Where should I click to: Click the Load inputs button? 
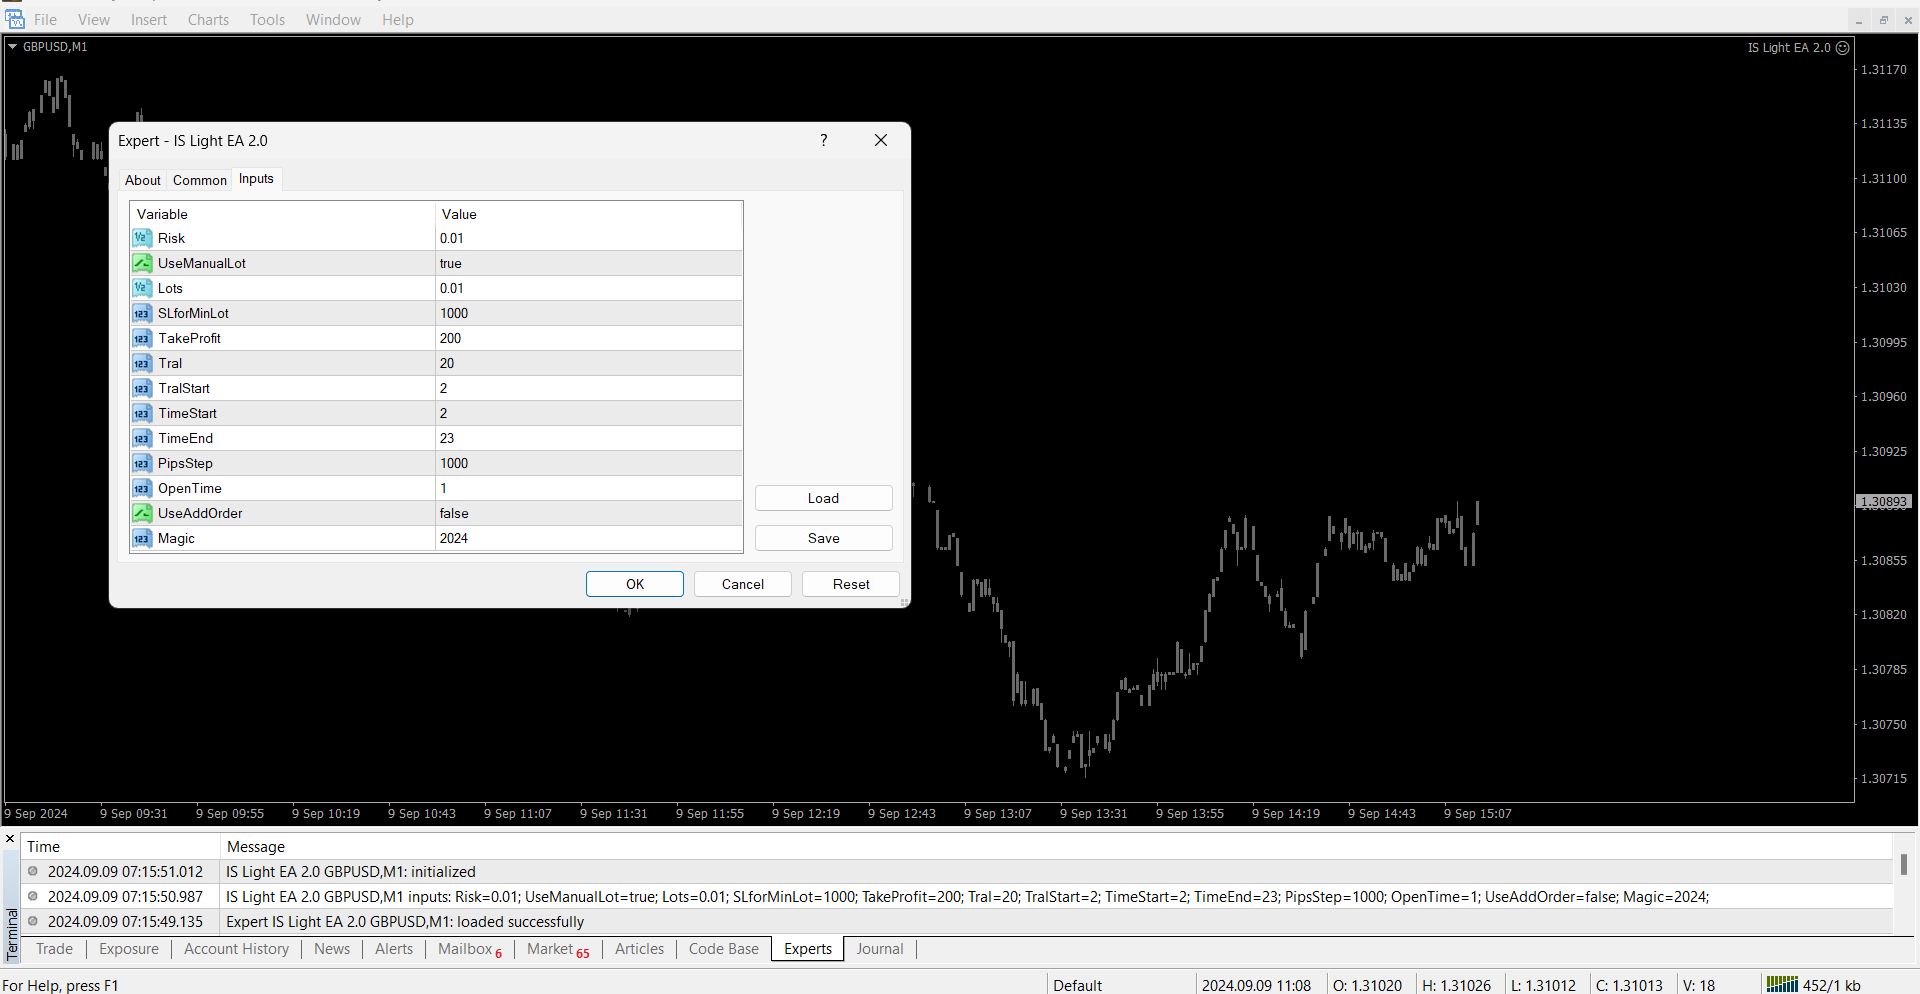tap(823, 498)
